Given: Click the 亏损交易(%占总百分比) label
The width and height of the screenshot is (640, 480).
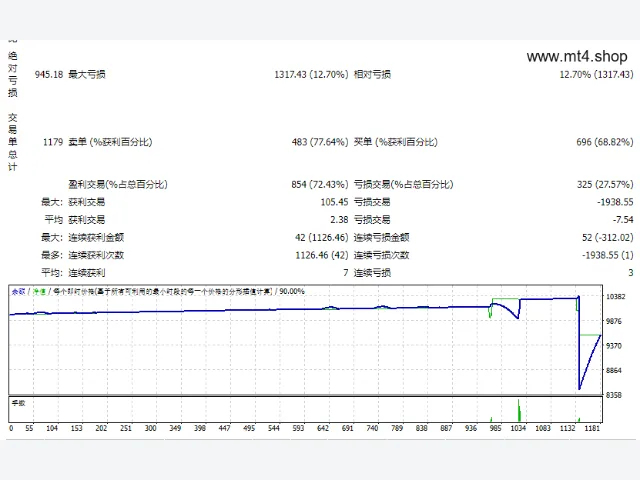Looking at the screenshot, I should click(403, 184).
